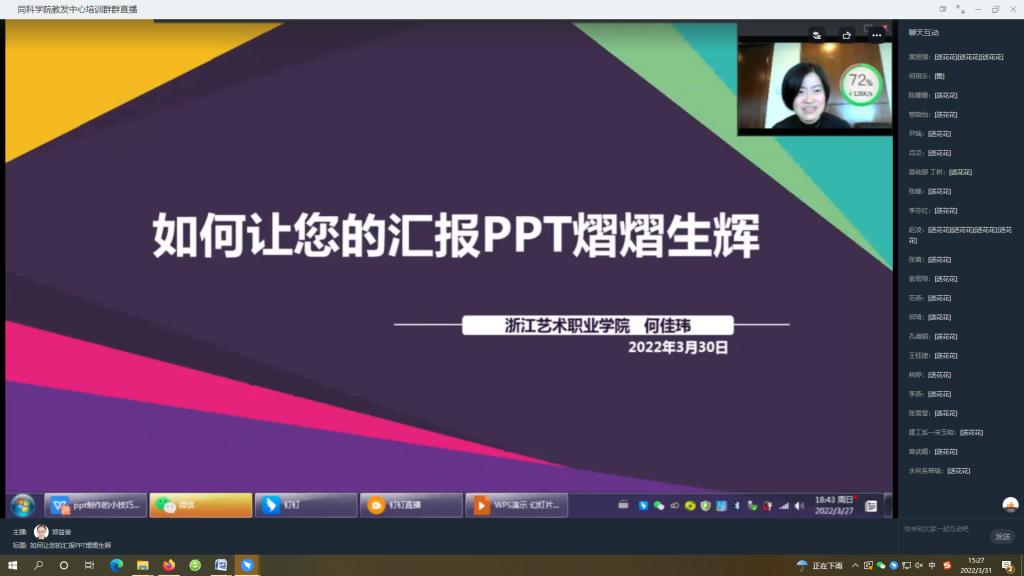1024x576 pixels.
Task: Open File Explorer from the taskbar
Action: [x=142, y=565]
